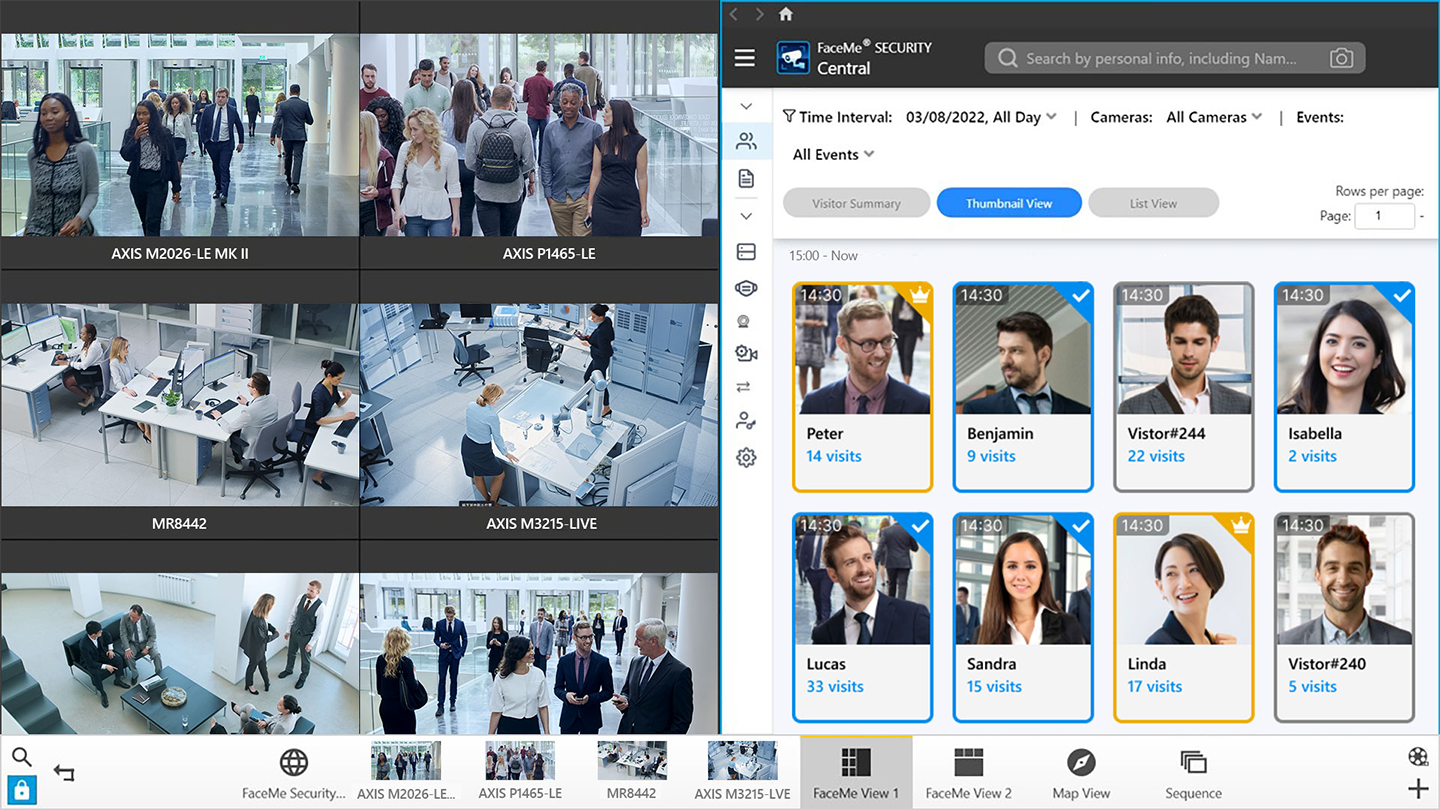Open the people visitors sidebar icon
Image resolution: width=1440 pixels, height=810 pixels.
pyautogui.click(x=746, y=142)
